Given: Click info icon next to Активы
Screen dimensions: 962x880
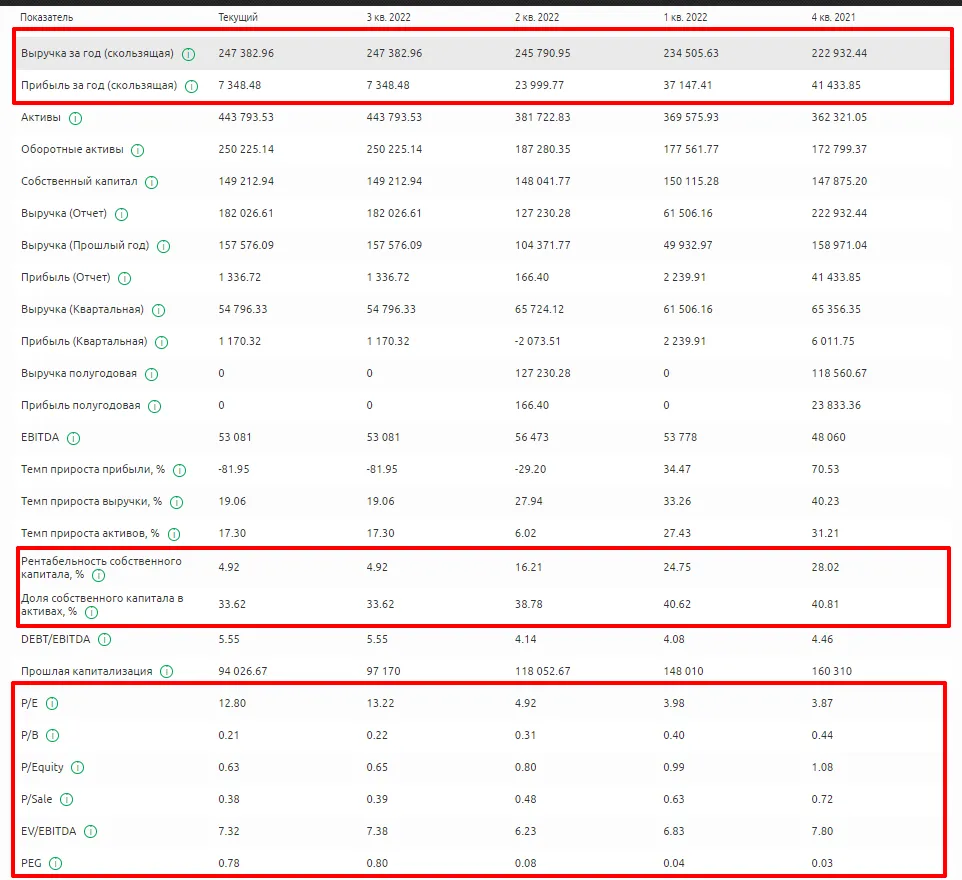Looking at the screenshot, I should [75, 118].
